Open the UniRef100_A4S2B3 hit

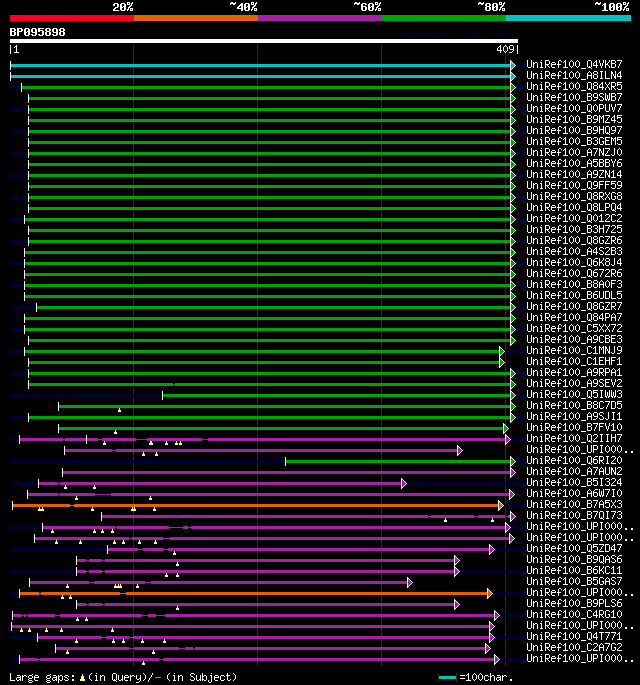pyautogui.click(x=574, y=251)
